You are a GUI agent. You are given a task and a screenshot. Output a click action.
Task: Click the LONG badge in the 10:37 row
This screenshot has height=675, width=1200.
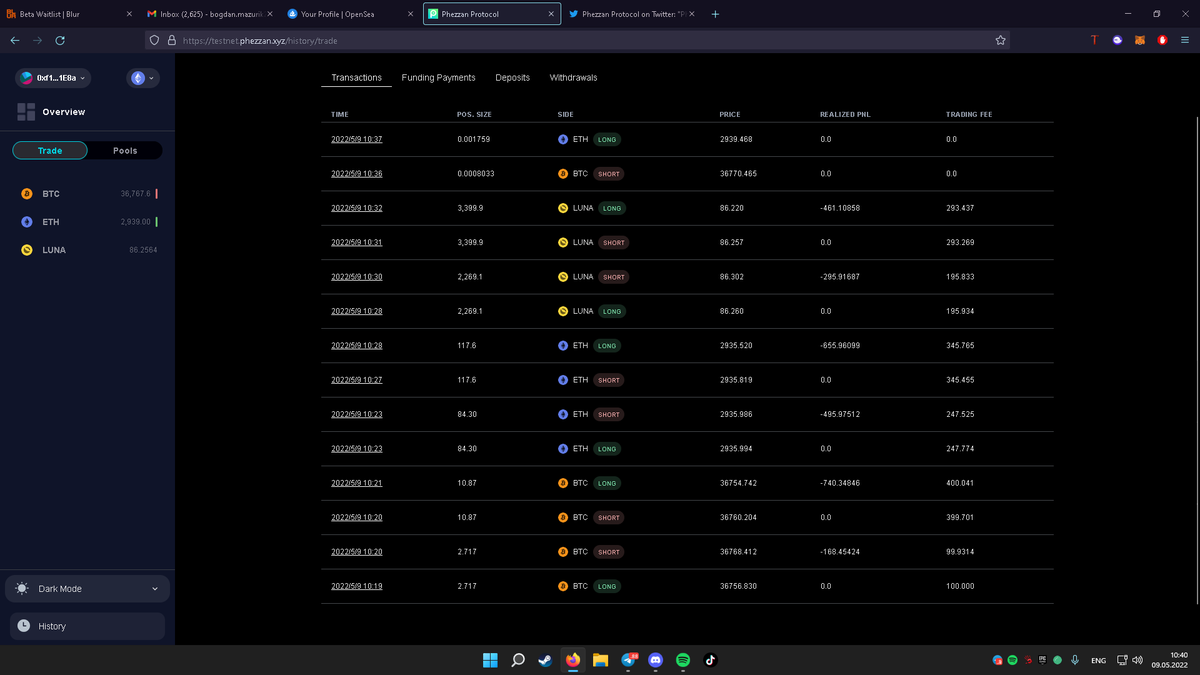click(607, 139)
